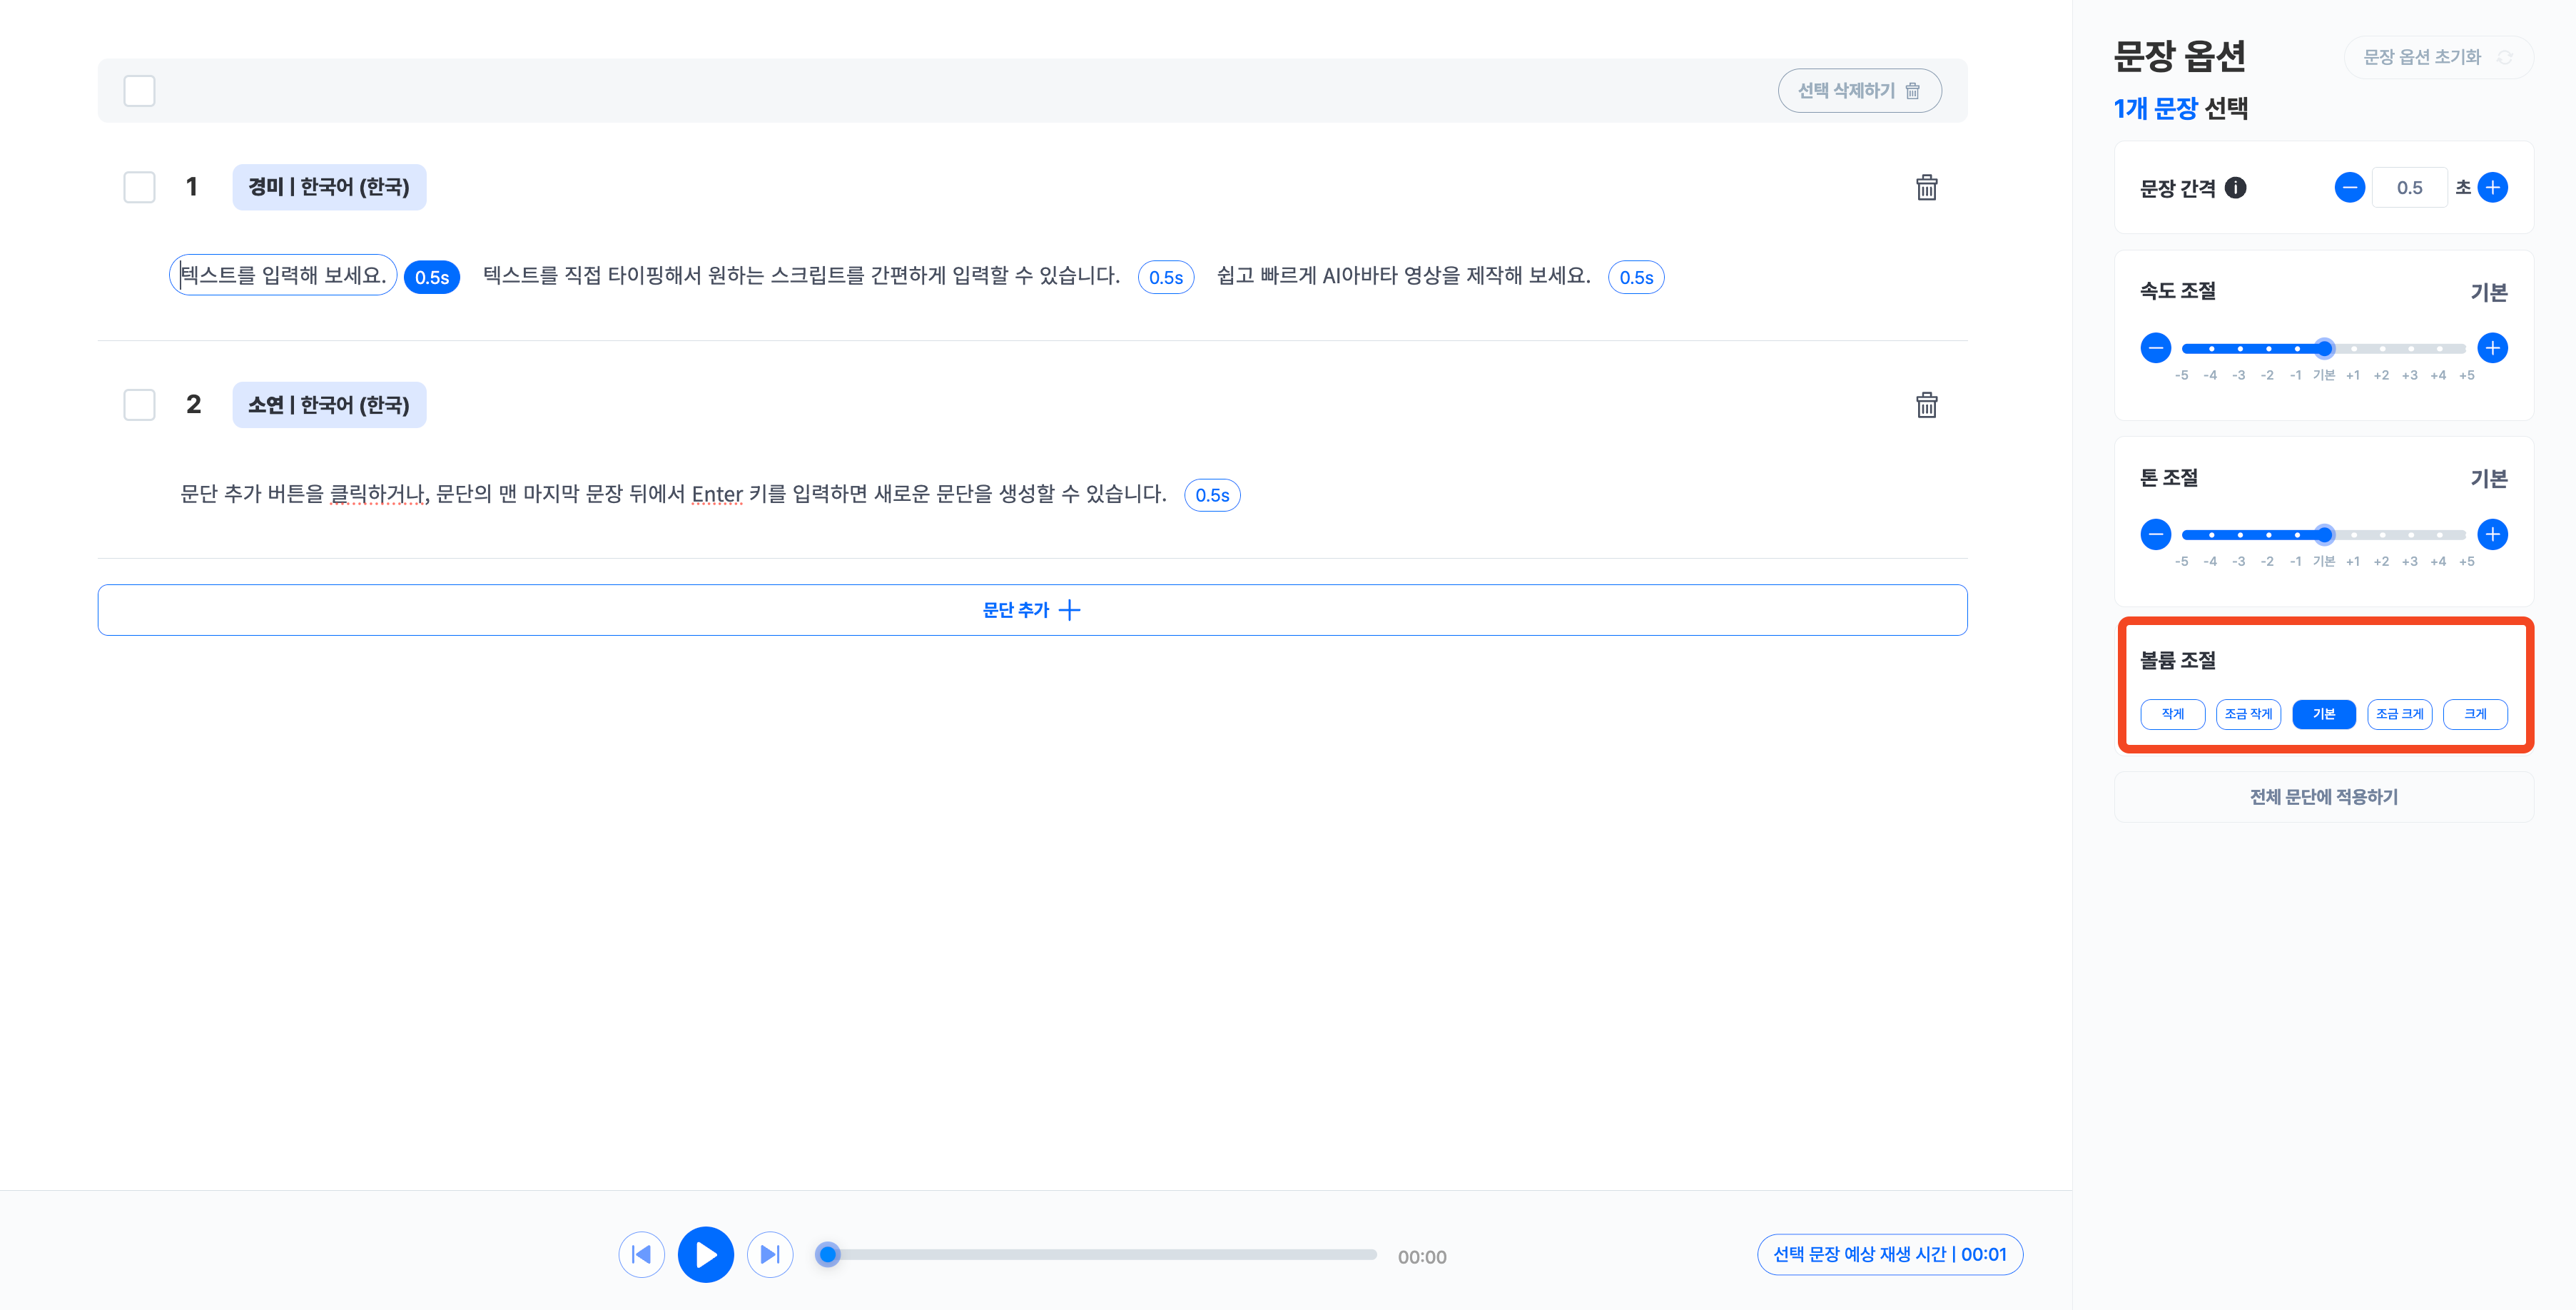Lower tone with the 톤 조절 minus icon
Screen dimensions: 2576x1310
2155,534
